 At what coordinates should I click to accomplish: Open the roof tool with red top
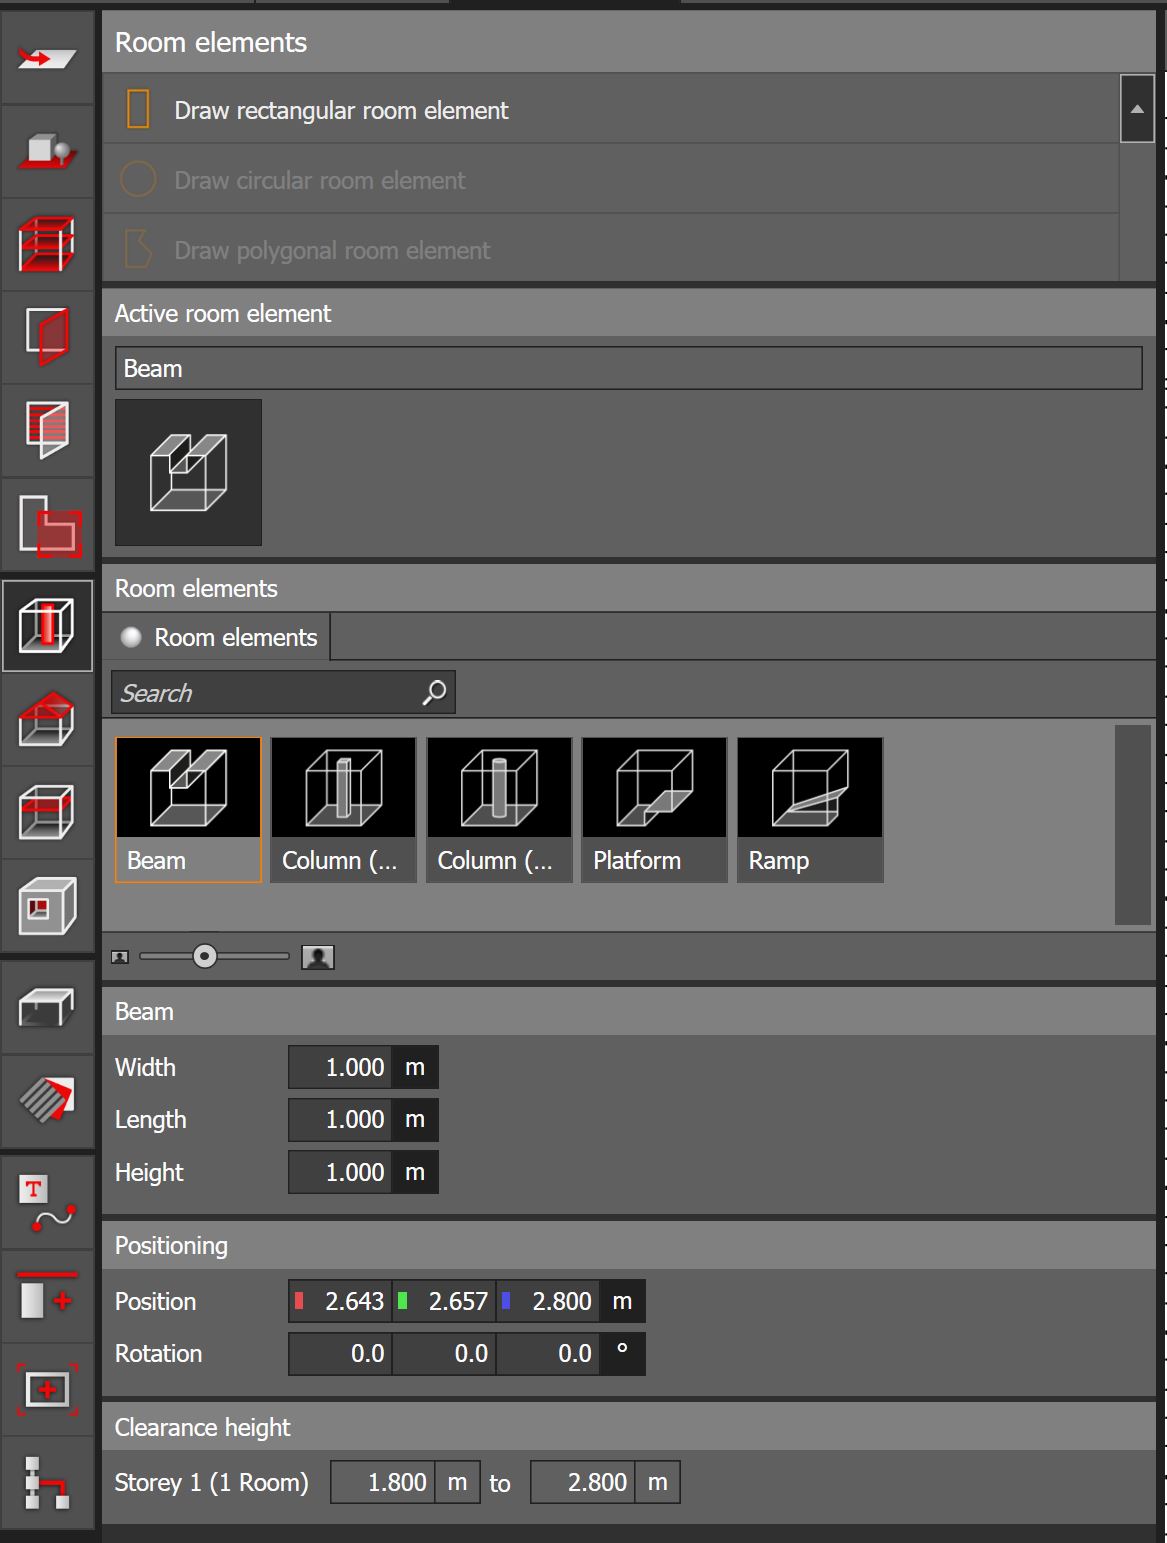click(x=47, y=720)
